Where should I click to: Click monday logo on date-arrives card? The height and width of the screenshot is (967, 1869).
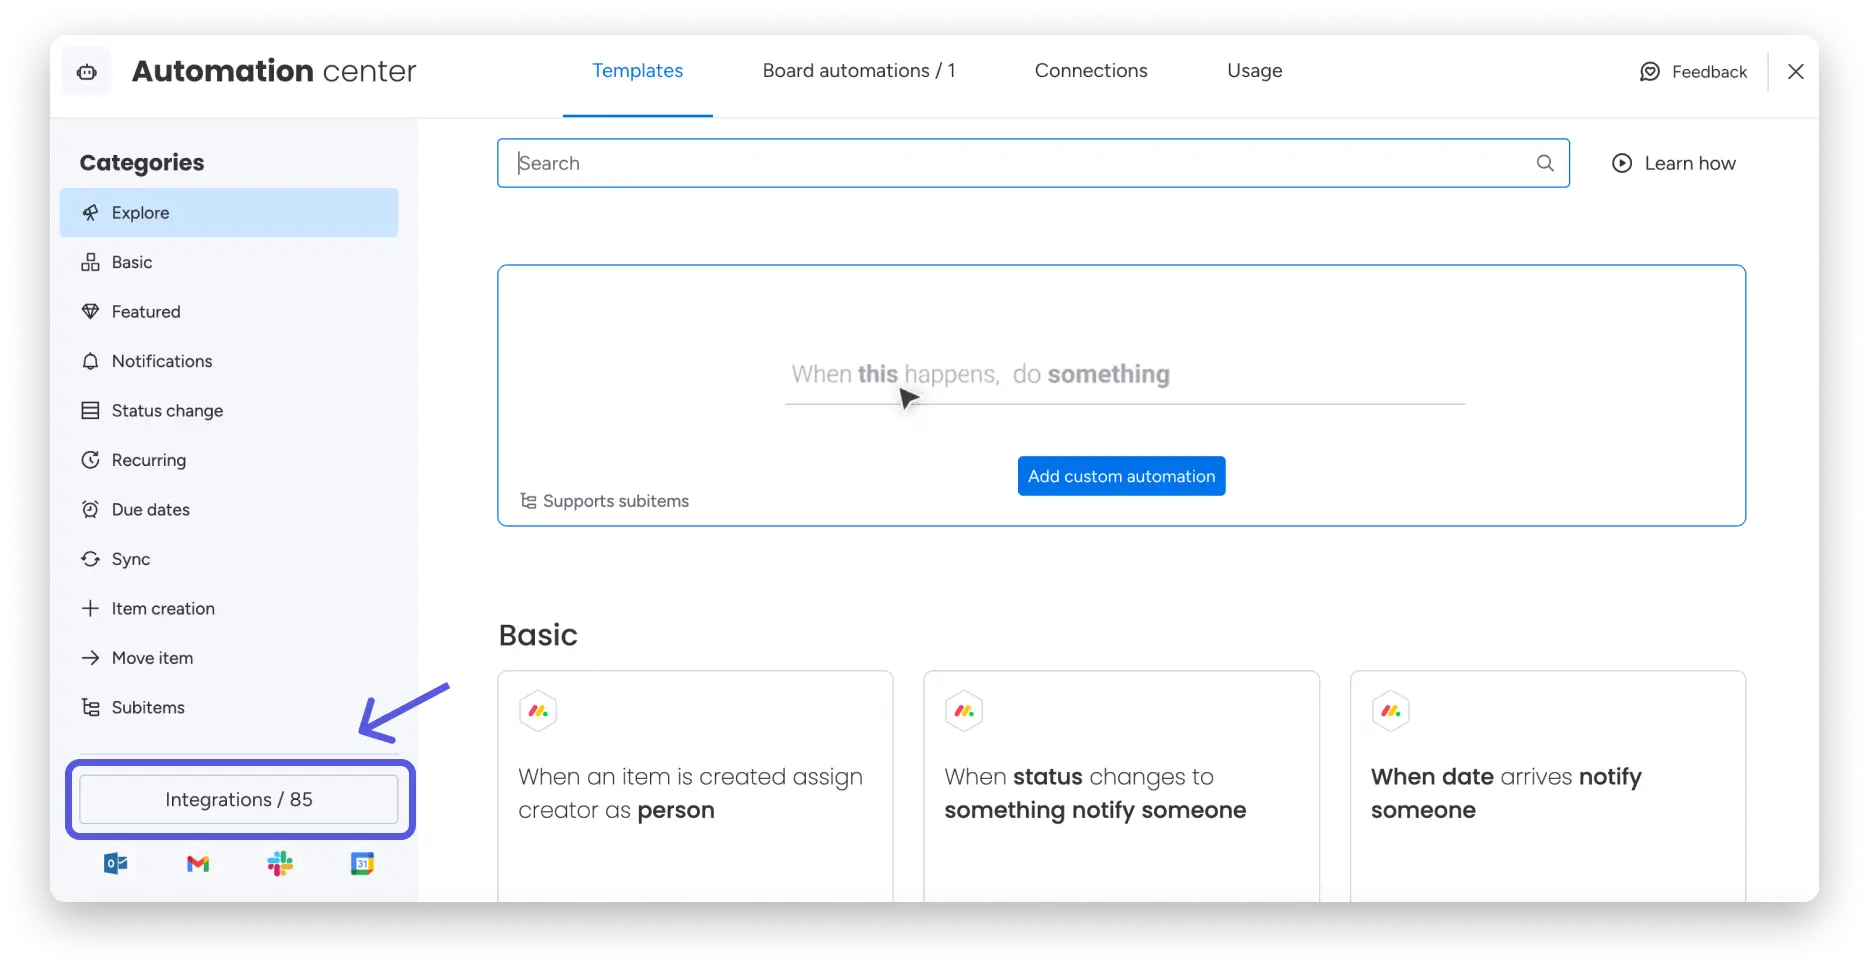[1391, 711]
